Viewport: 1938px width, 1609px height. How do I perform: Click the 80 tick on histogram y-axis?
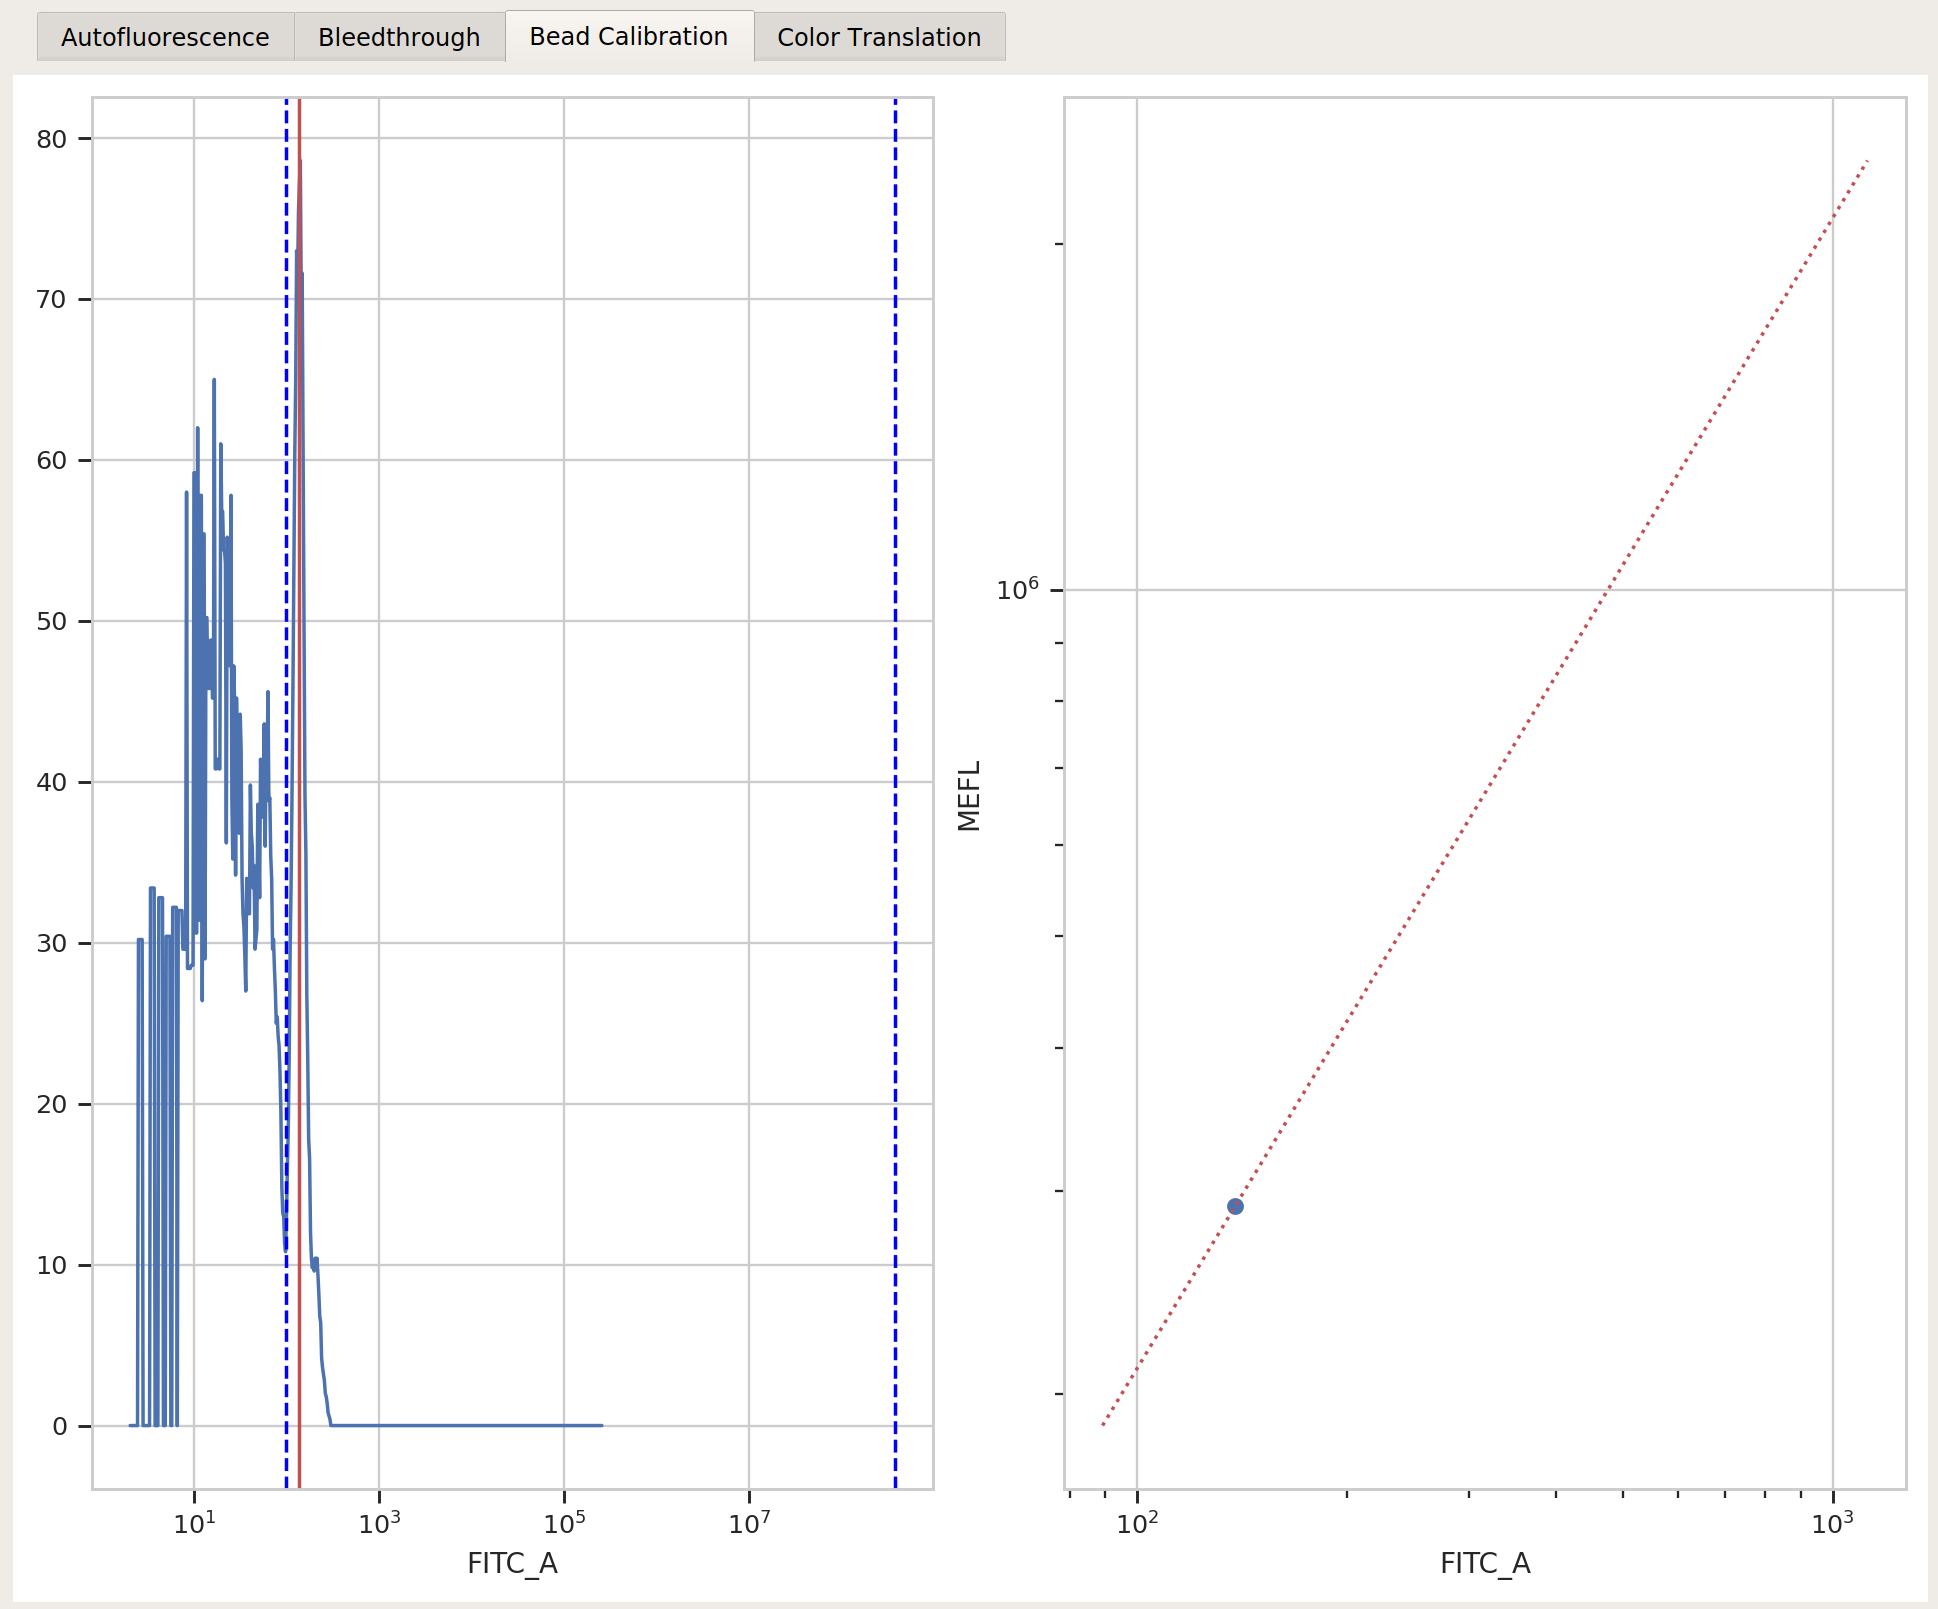52,139
